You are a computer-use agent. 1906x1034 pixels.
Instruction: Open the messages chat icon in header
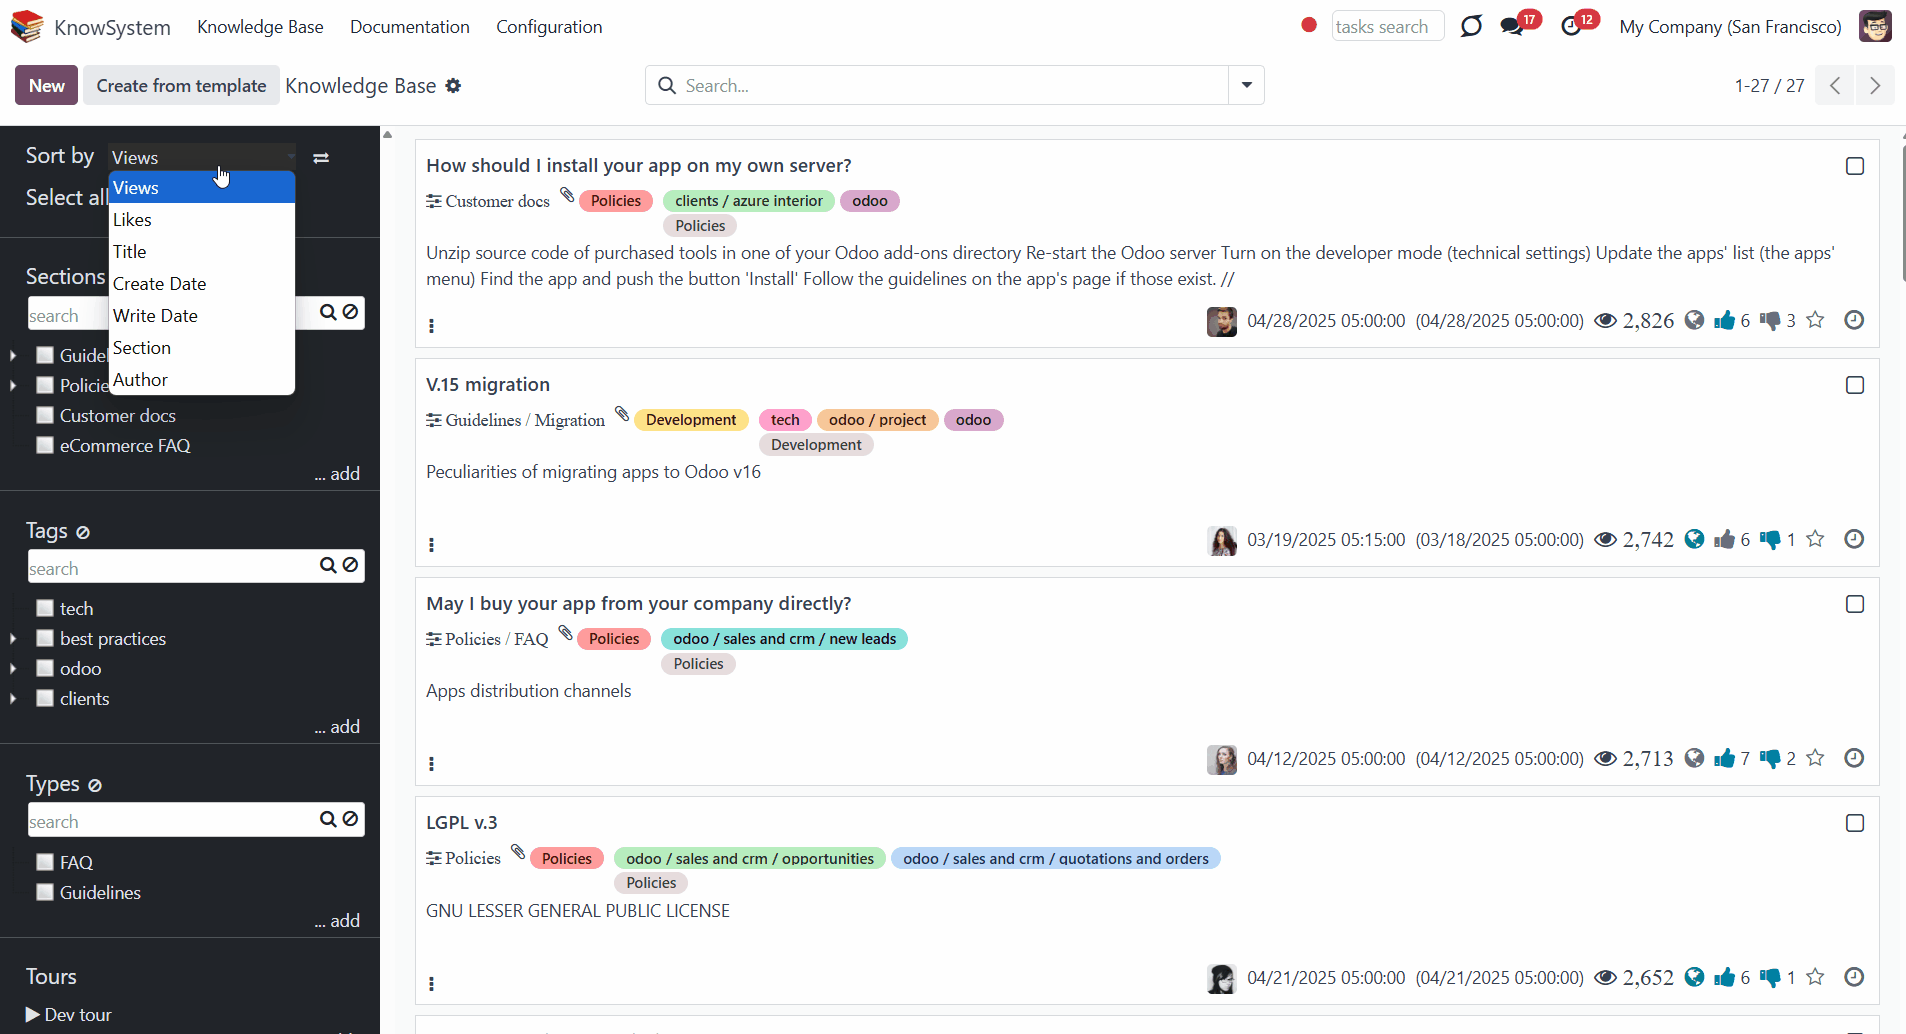click(1511, 27)
